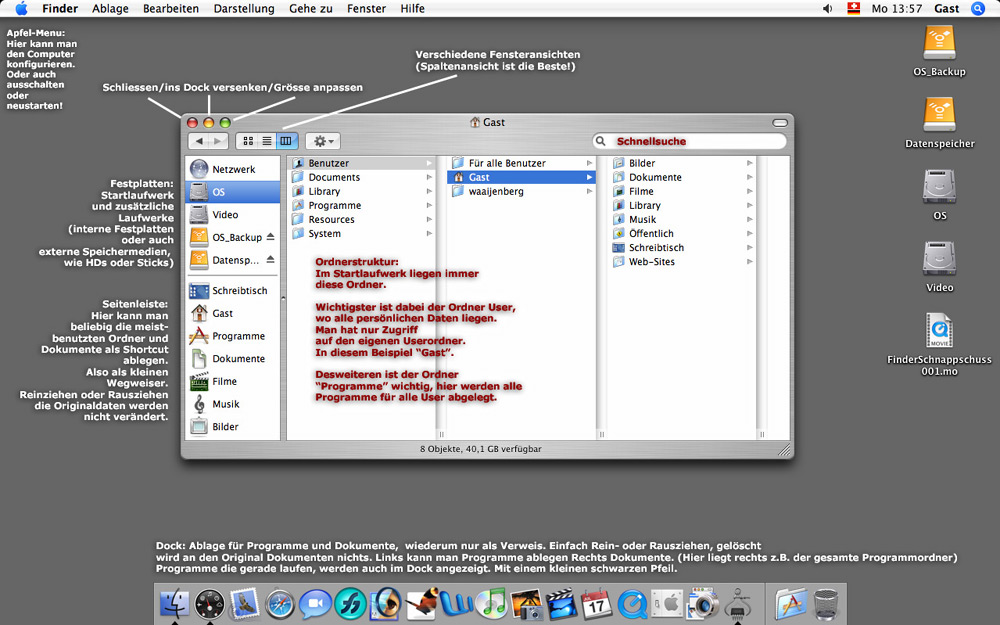1000x625 pixels.
Task: Toggle the toolbar with the pill button
Action: coord(779,122)
